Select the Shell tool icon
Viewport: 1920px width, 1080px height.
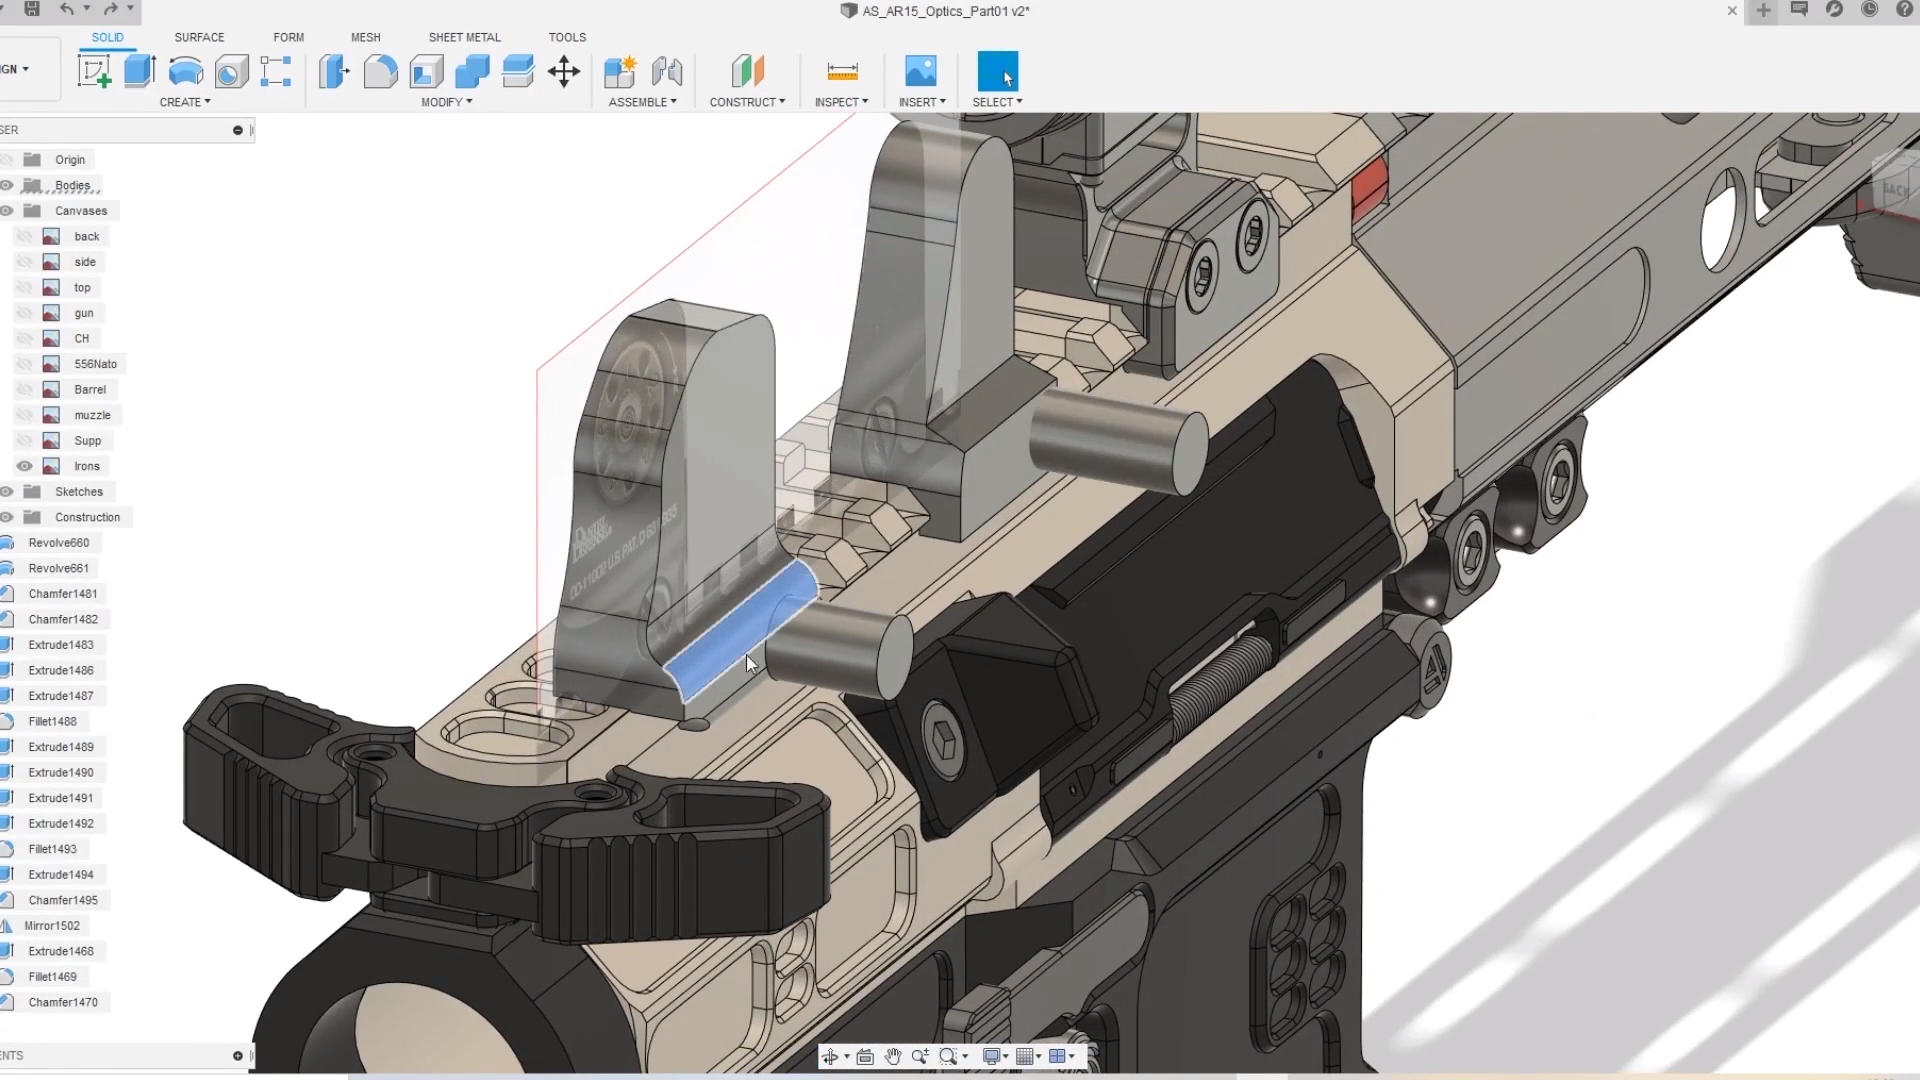(x=427, y=71)
